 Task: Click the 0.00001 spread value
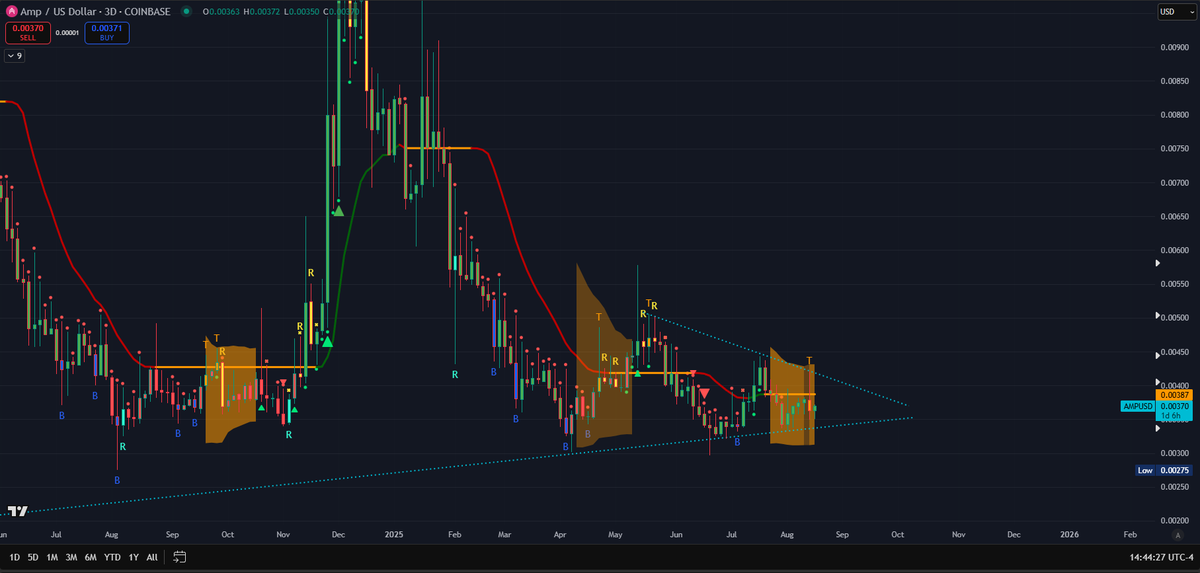tap(67, 33)
